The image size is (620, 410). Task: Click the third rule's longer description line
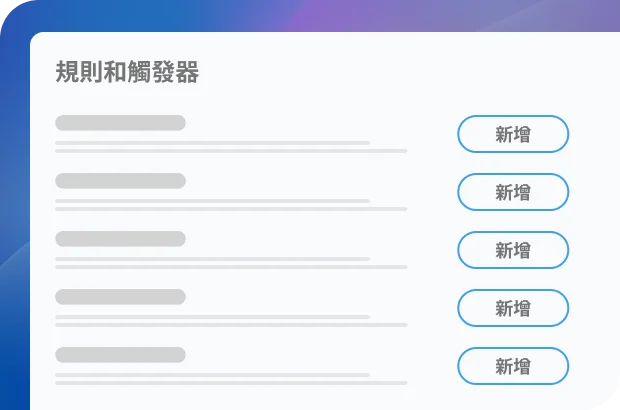(231, 267)
